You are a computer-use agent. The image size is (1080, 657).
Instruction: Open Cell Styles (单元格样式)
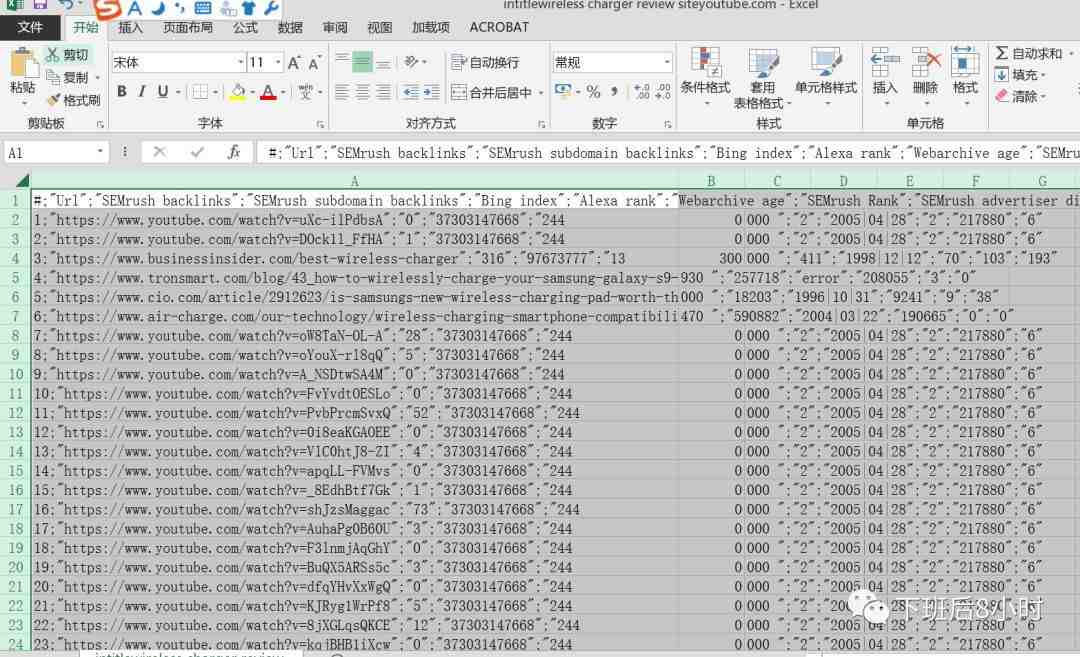click(x=826, y=76)
